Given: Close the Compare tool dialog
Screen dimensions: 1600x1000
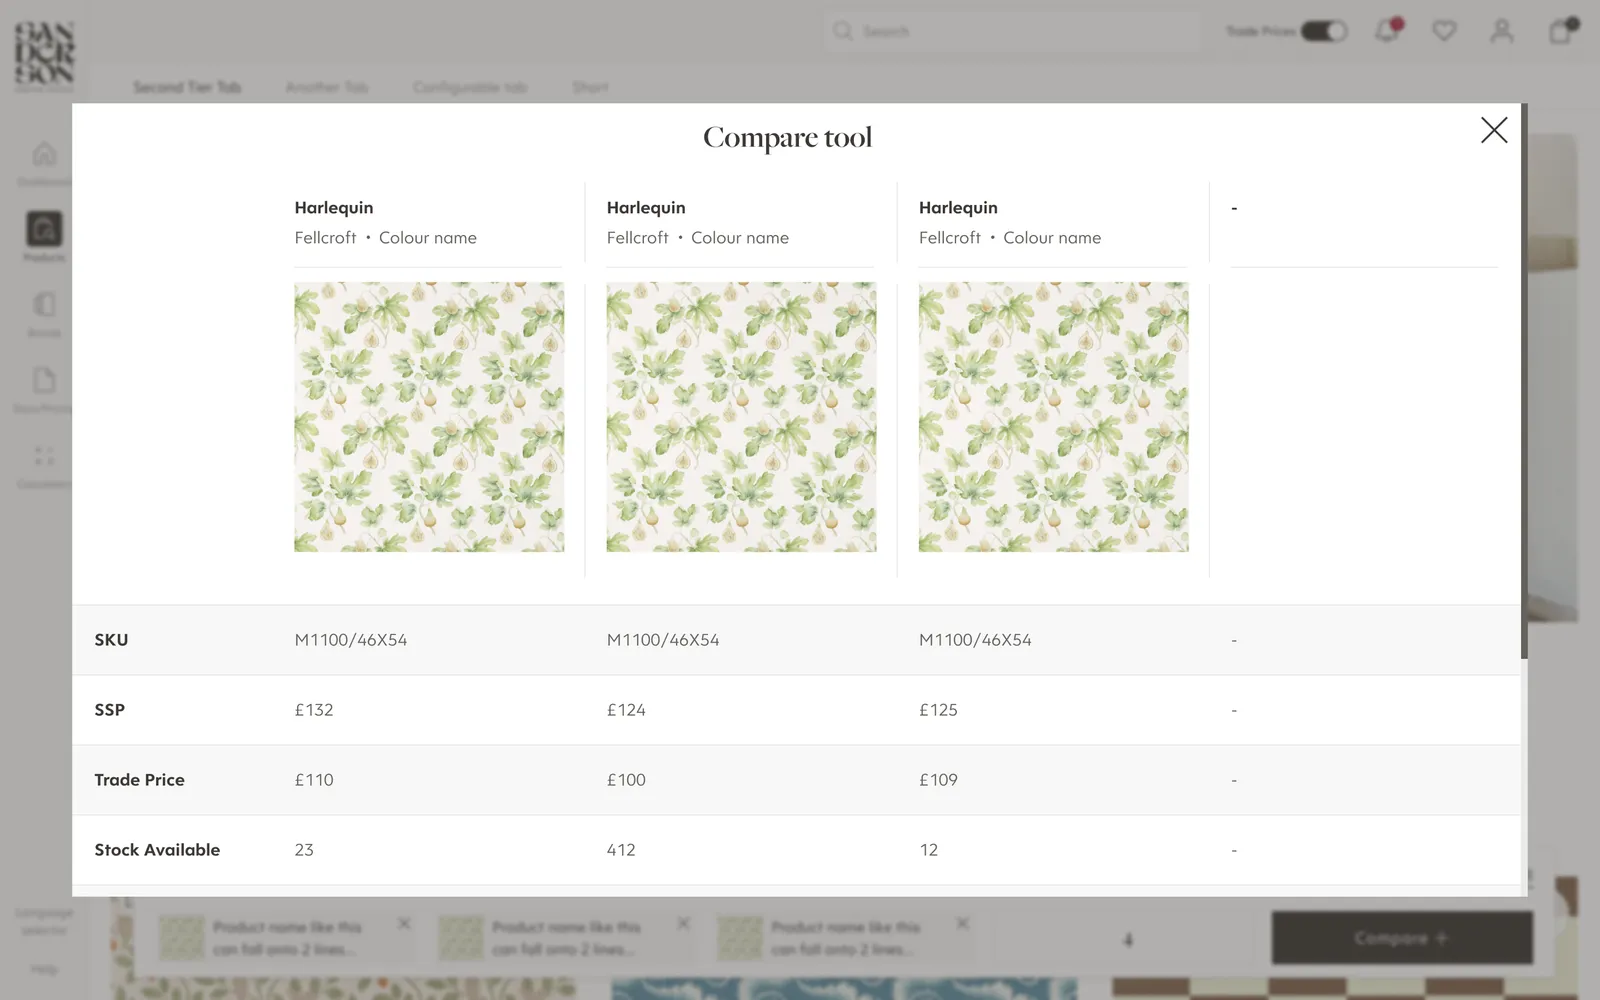Looking at the screenshot, I should tap(1494, 130).
